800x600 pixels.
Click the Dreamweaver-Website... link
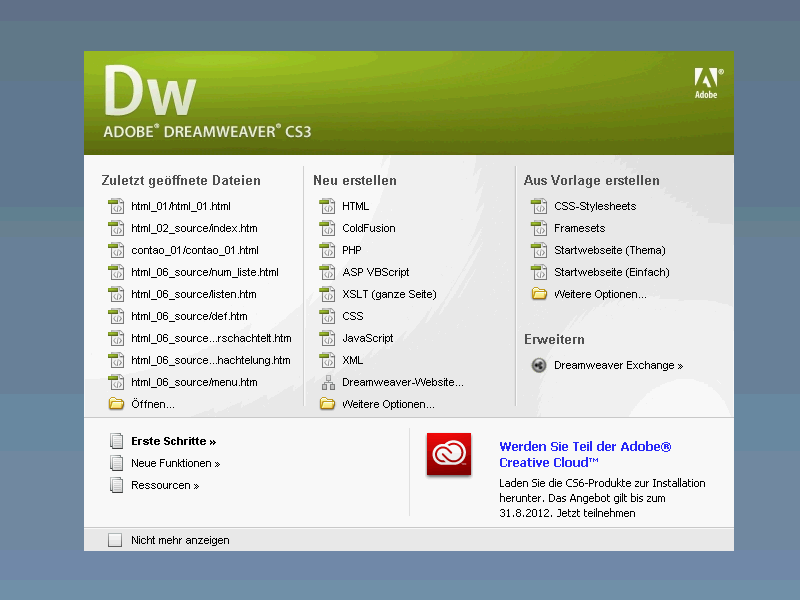point(403,382)
